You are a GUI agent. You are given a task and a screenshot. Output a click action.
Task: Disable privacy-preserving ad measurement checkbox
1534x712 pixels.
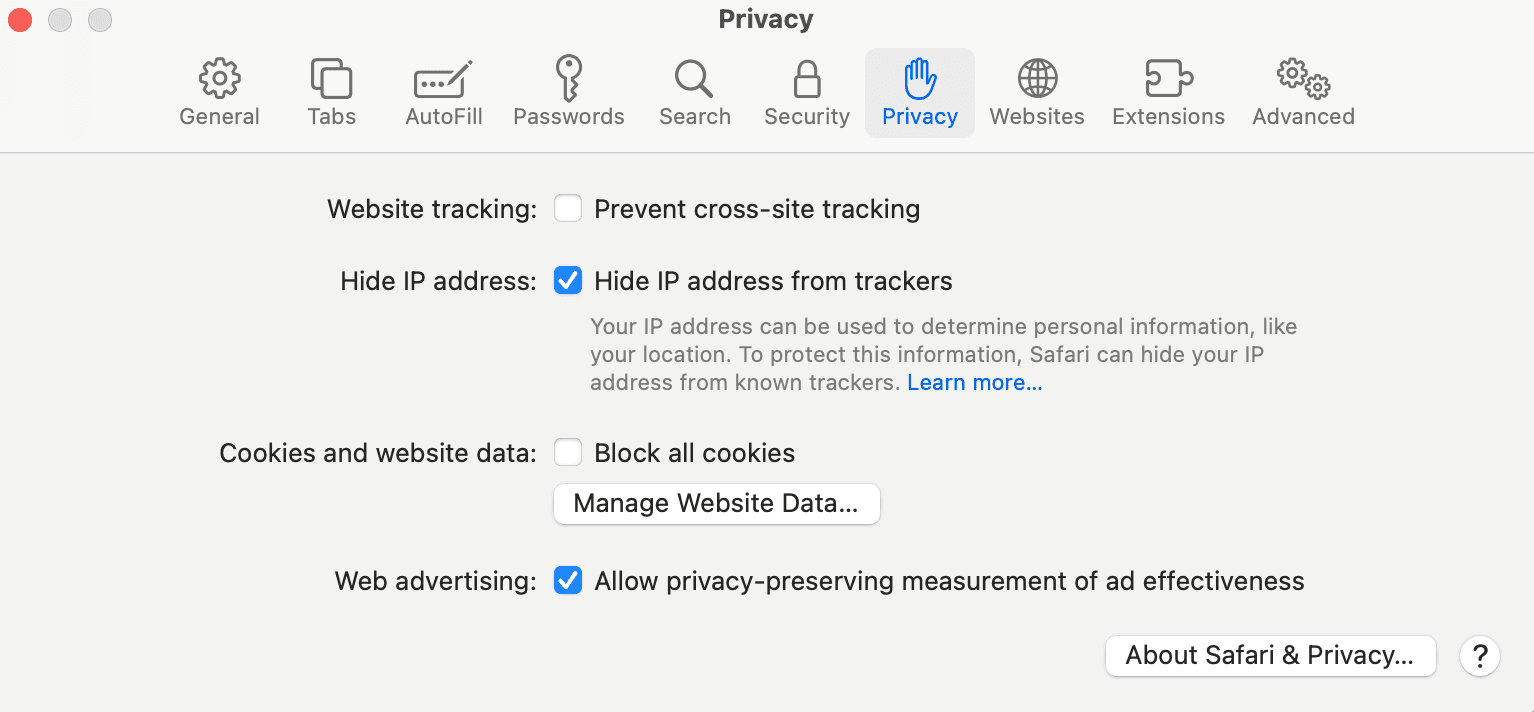coord(568,581)
